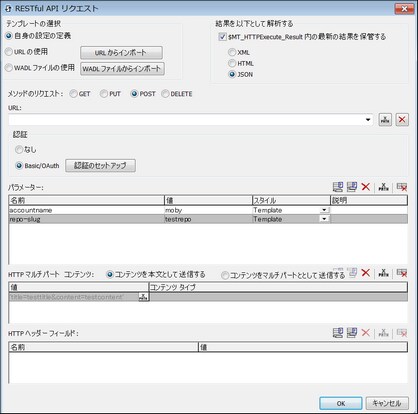Viewport: 418px width, 414px height.
Task: Open the Template style dropdown for accountname row
Action: (x=324, y=210)
